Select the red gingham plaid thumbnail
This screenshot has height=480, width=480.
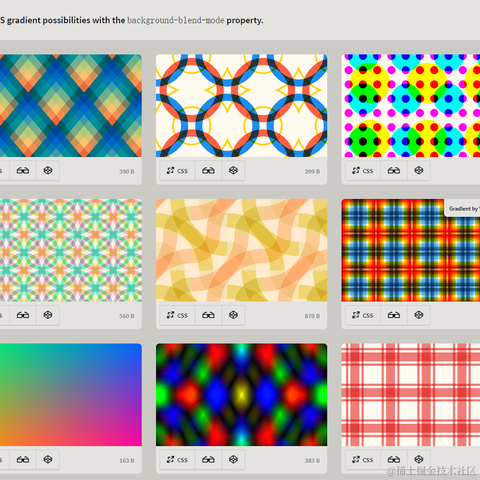pyautogui.click(x=411, y=395)
